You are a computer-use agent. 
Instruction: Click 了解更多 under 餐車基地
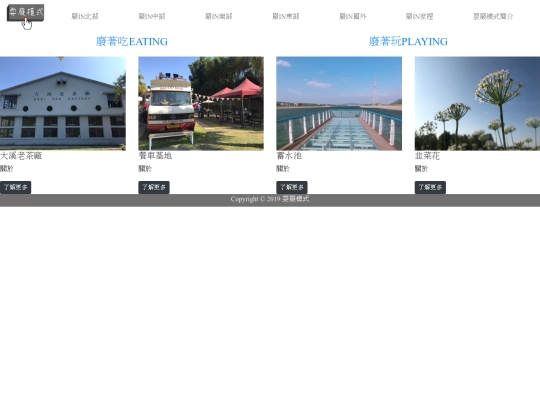(154, 187)
